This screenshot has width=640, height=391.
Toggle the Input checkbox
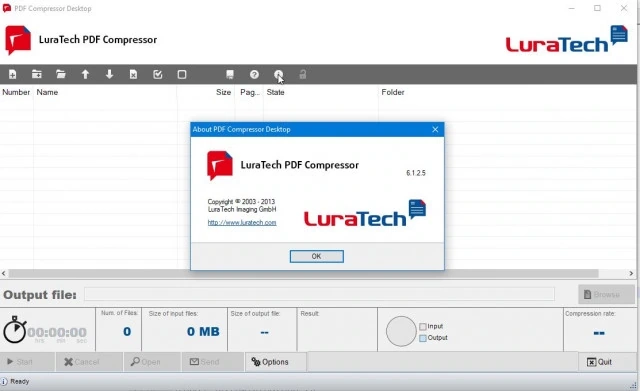[x=423, y=327]
